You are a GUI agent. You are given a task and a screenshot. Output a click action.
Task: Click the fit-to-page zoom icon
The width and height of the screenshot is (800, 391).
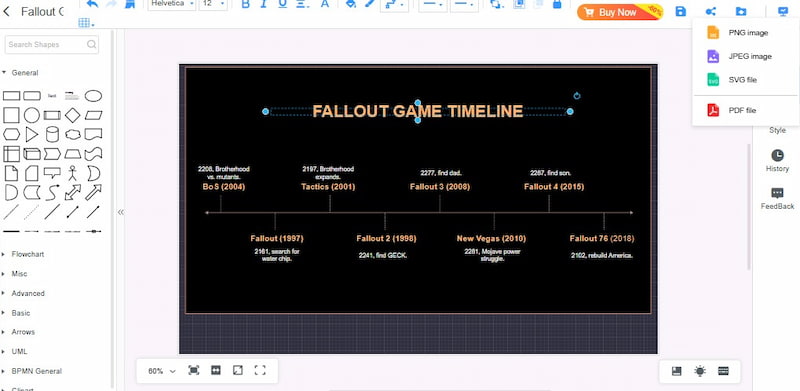click(x=193, y=371)
